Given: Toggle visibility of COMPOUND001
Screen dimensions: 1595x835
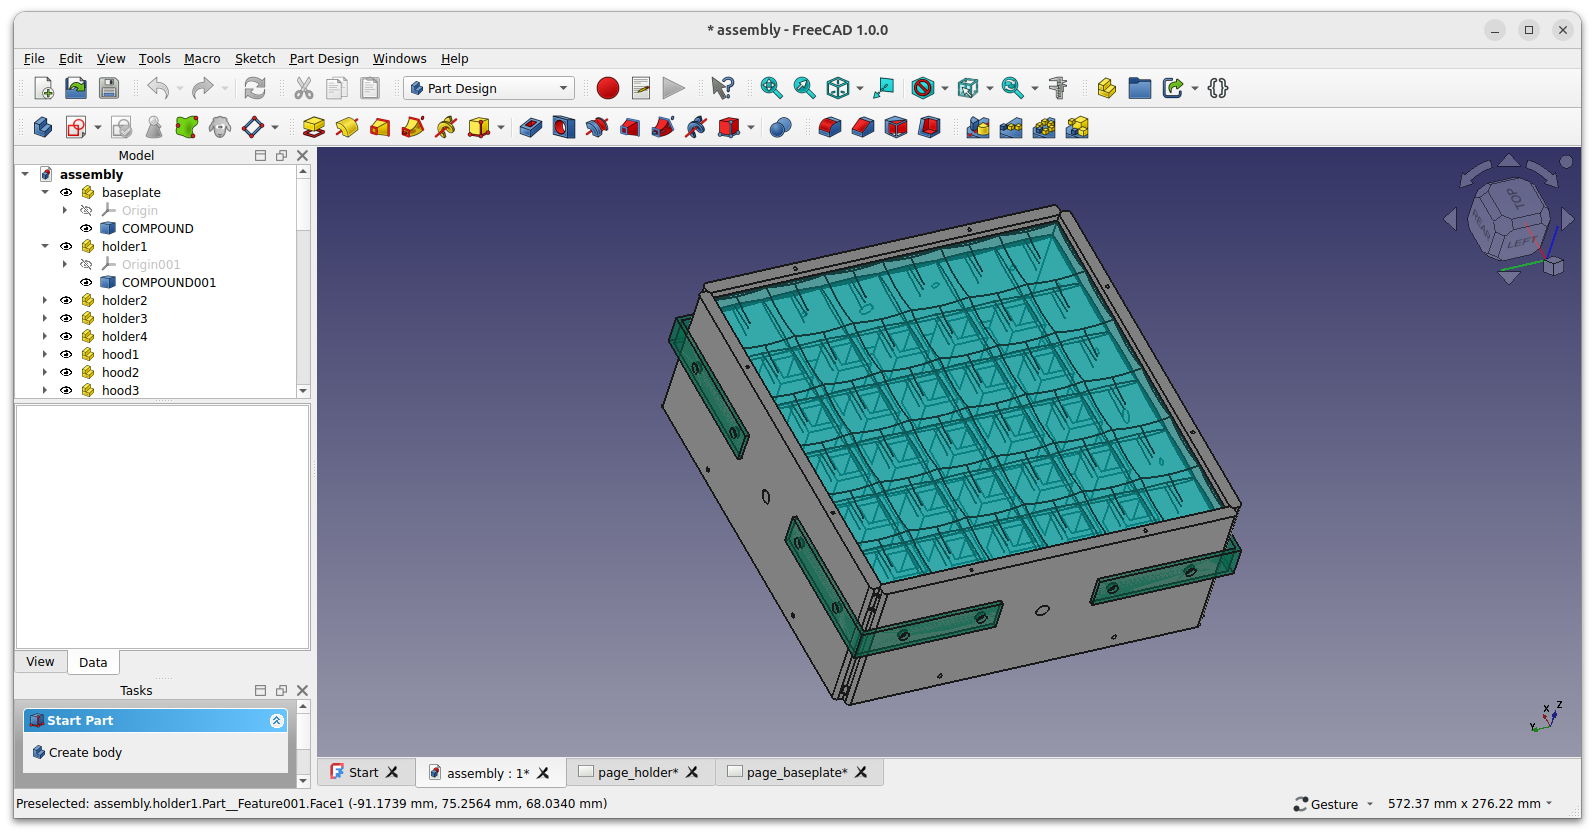Looking at the screenshot, I should (86, 282).
